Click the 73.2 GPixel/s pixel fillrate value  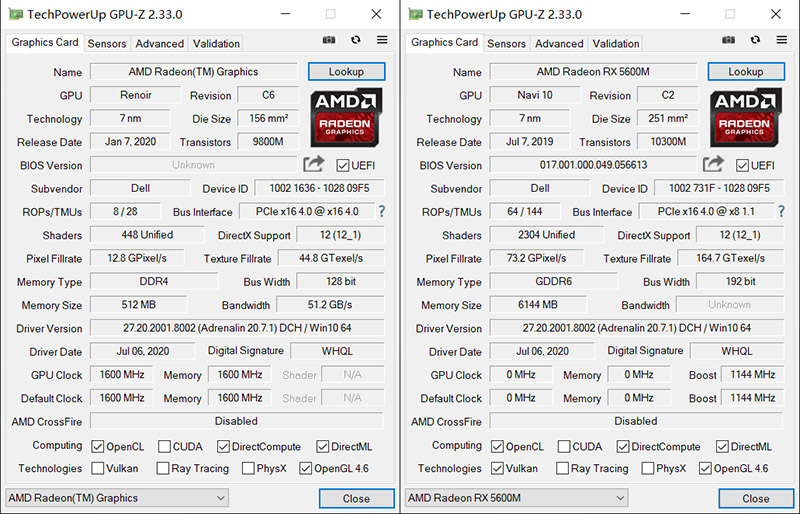(536, 258)
